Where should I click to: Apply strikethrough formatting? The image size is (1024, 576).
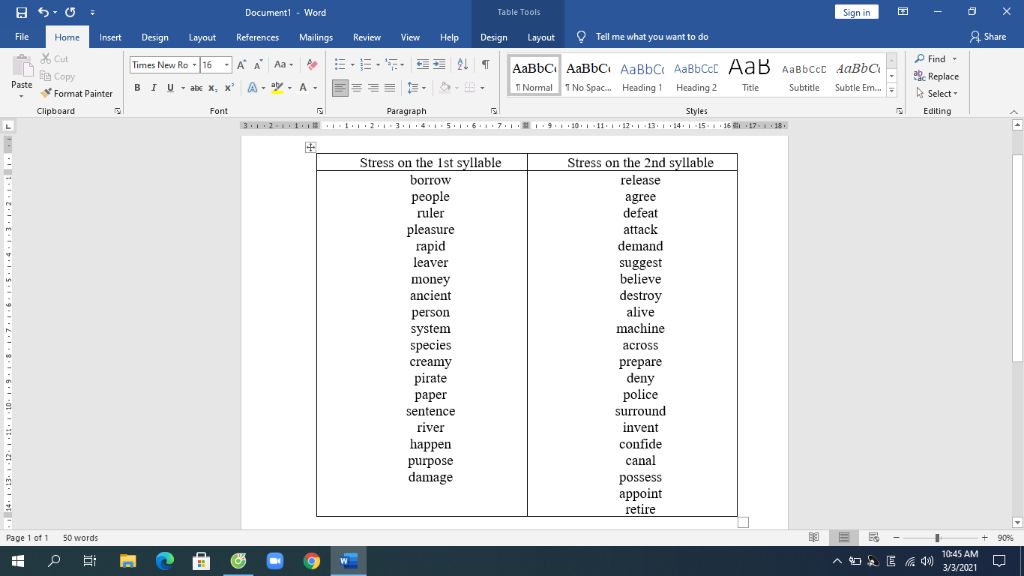[196, 88]
